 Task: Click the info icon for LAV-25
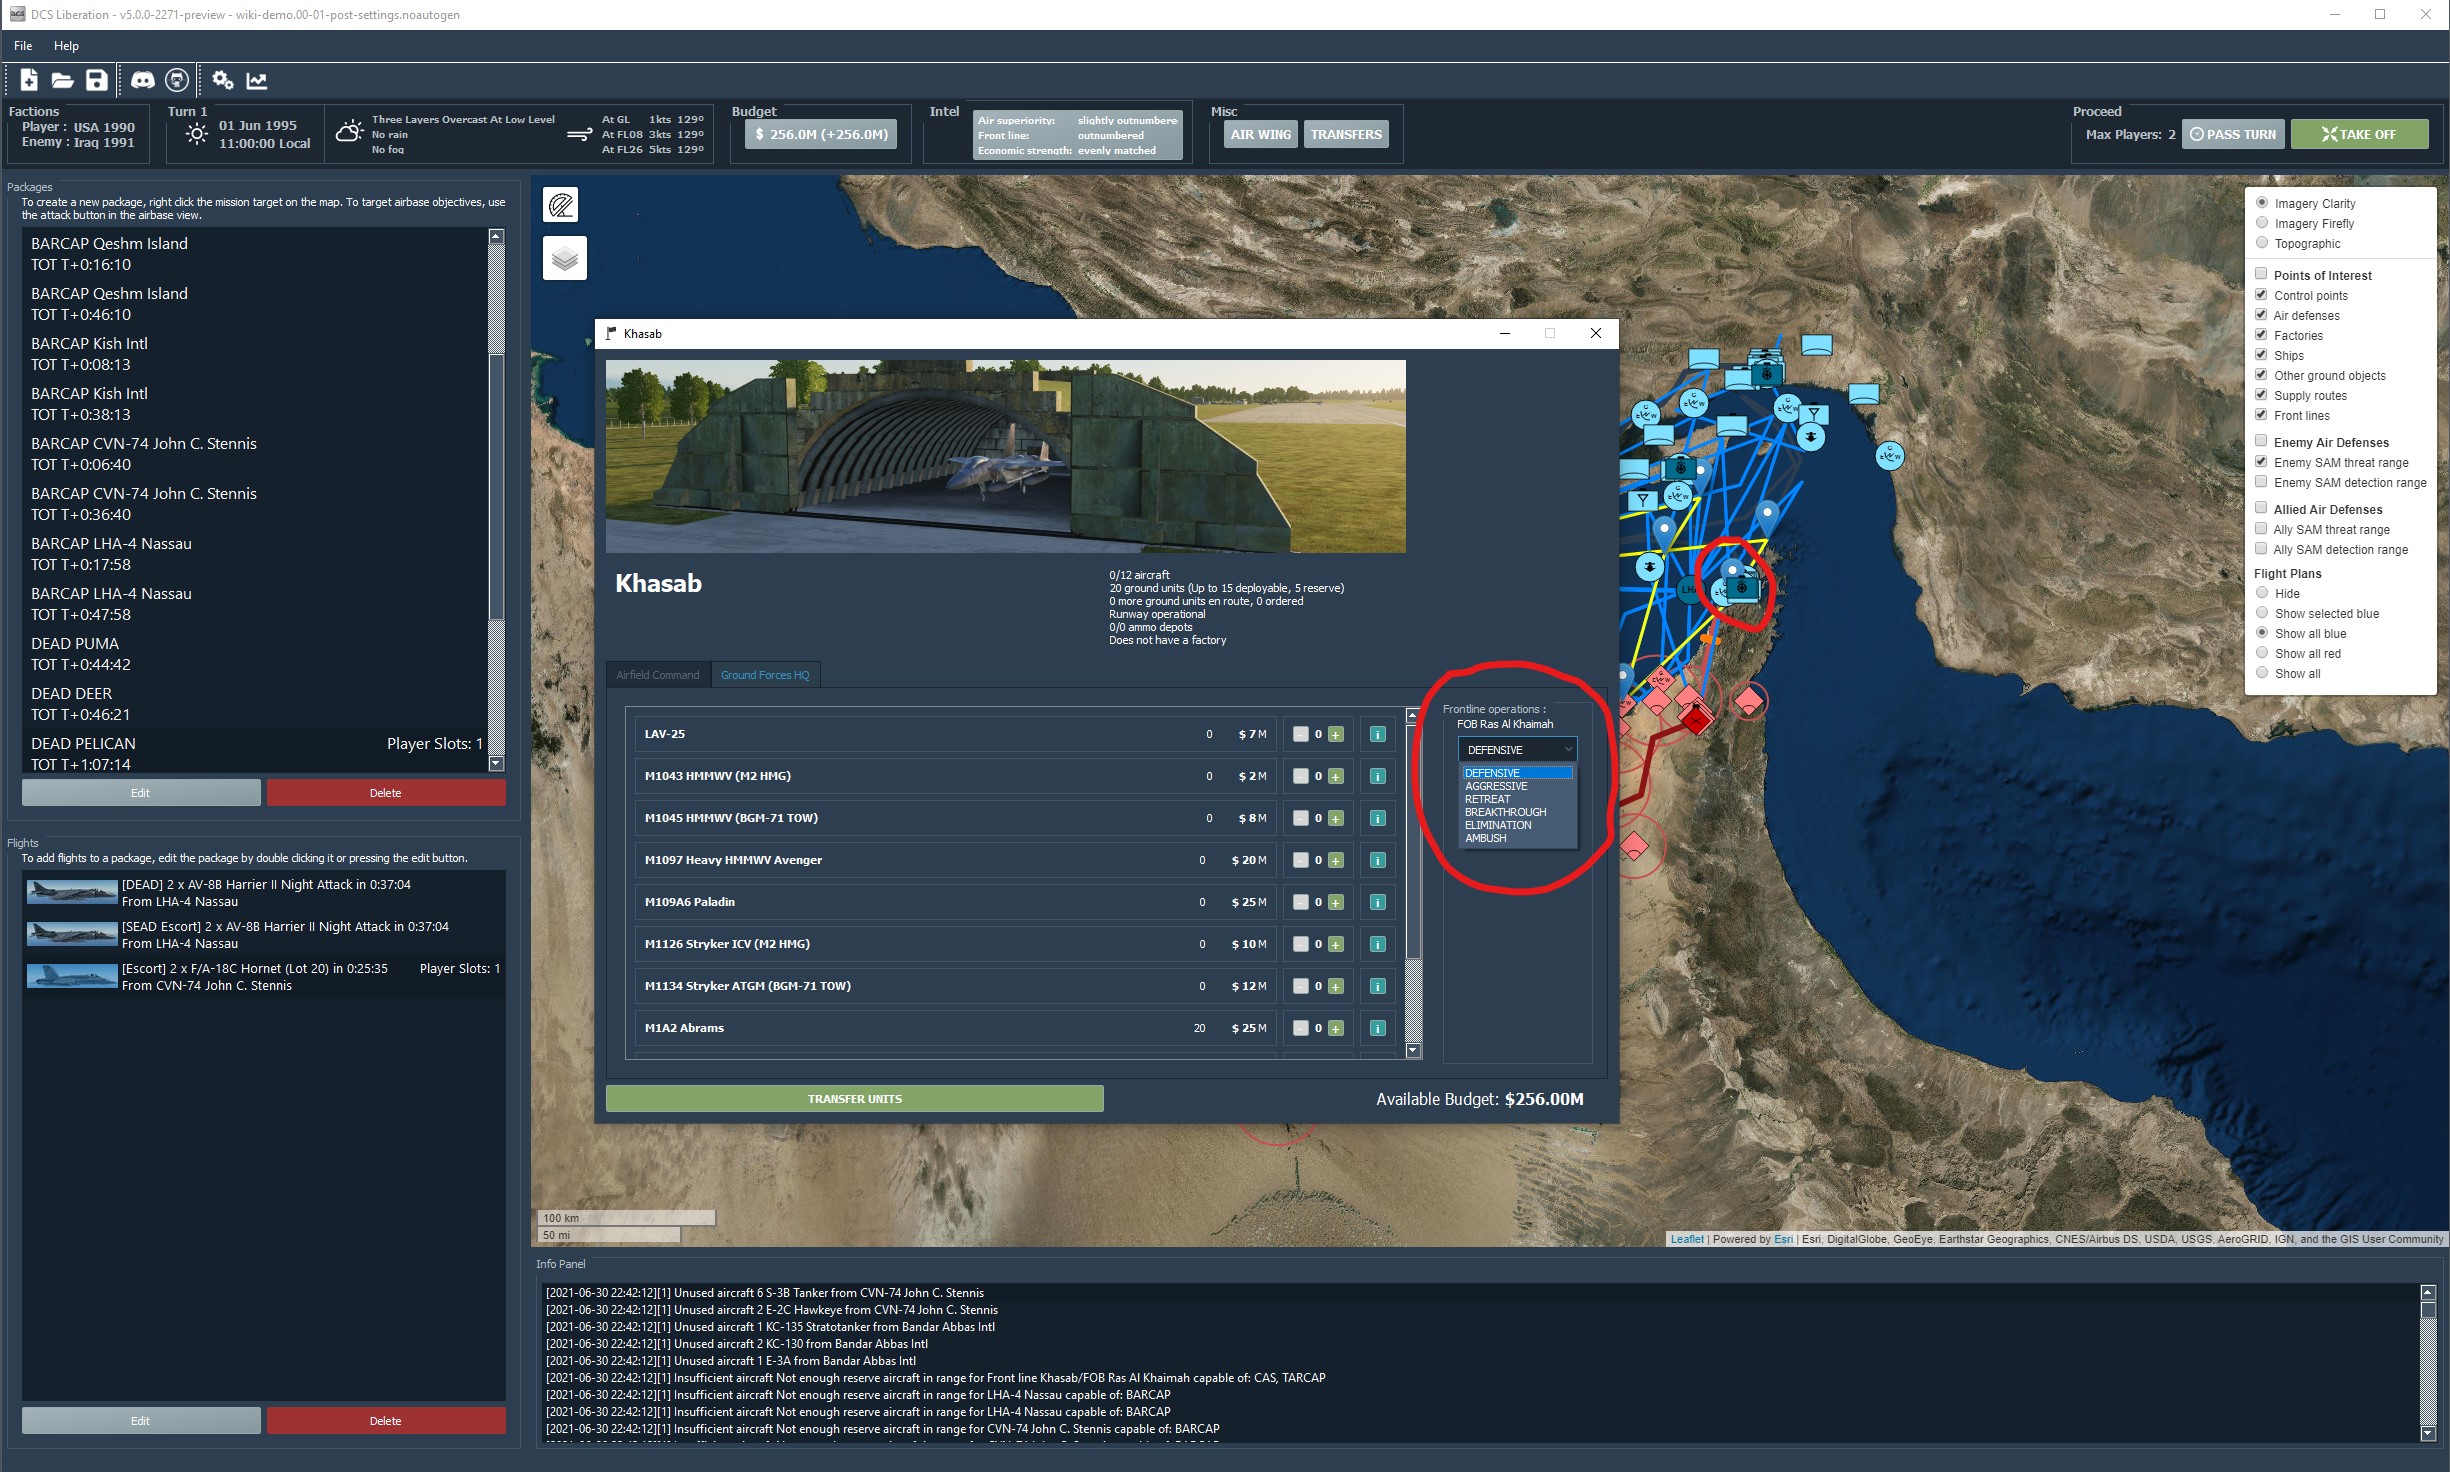coord(1377,734)
